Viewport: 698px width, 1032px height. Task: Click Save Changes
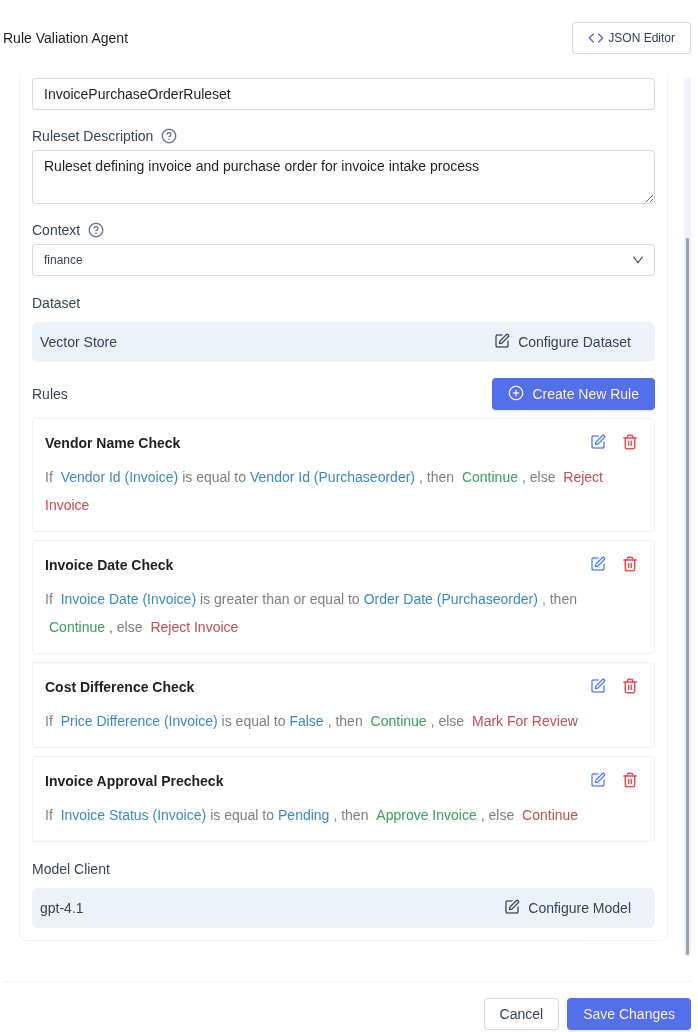[x=628, y=1014]
